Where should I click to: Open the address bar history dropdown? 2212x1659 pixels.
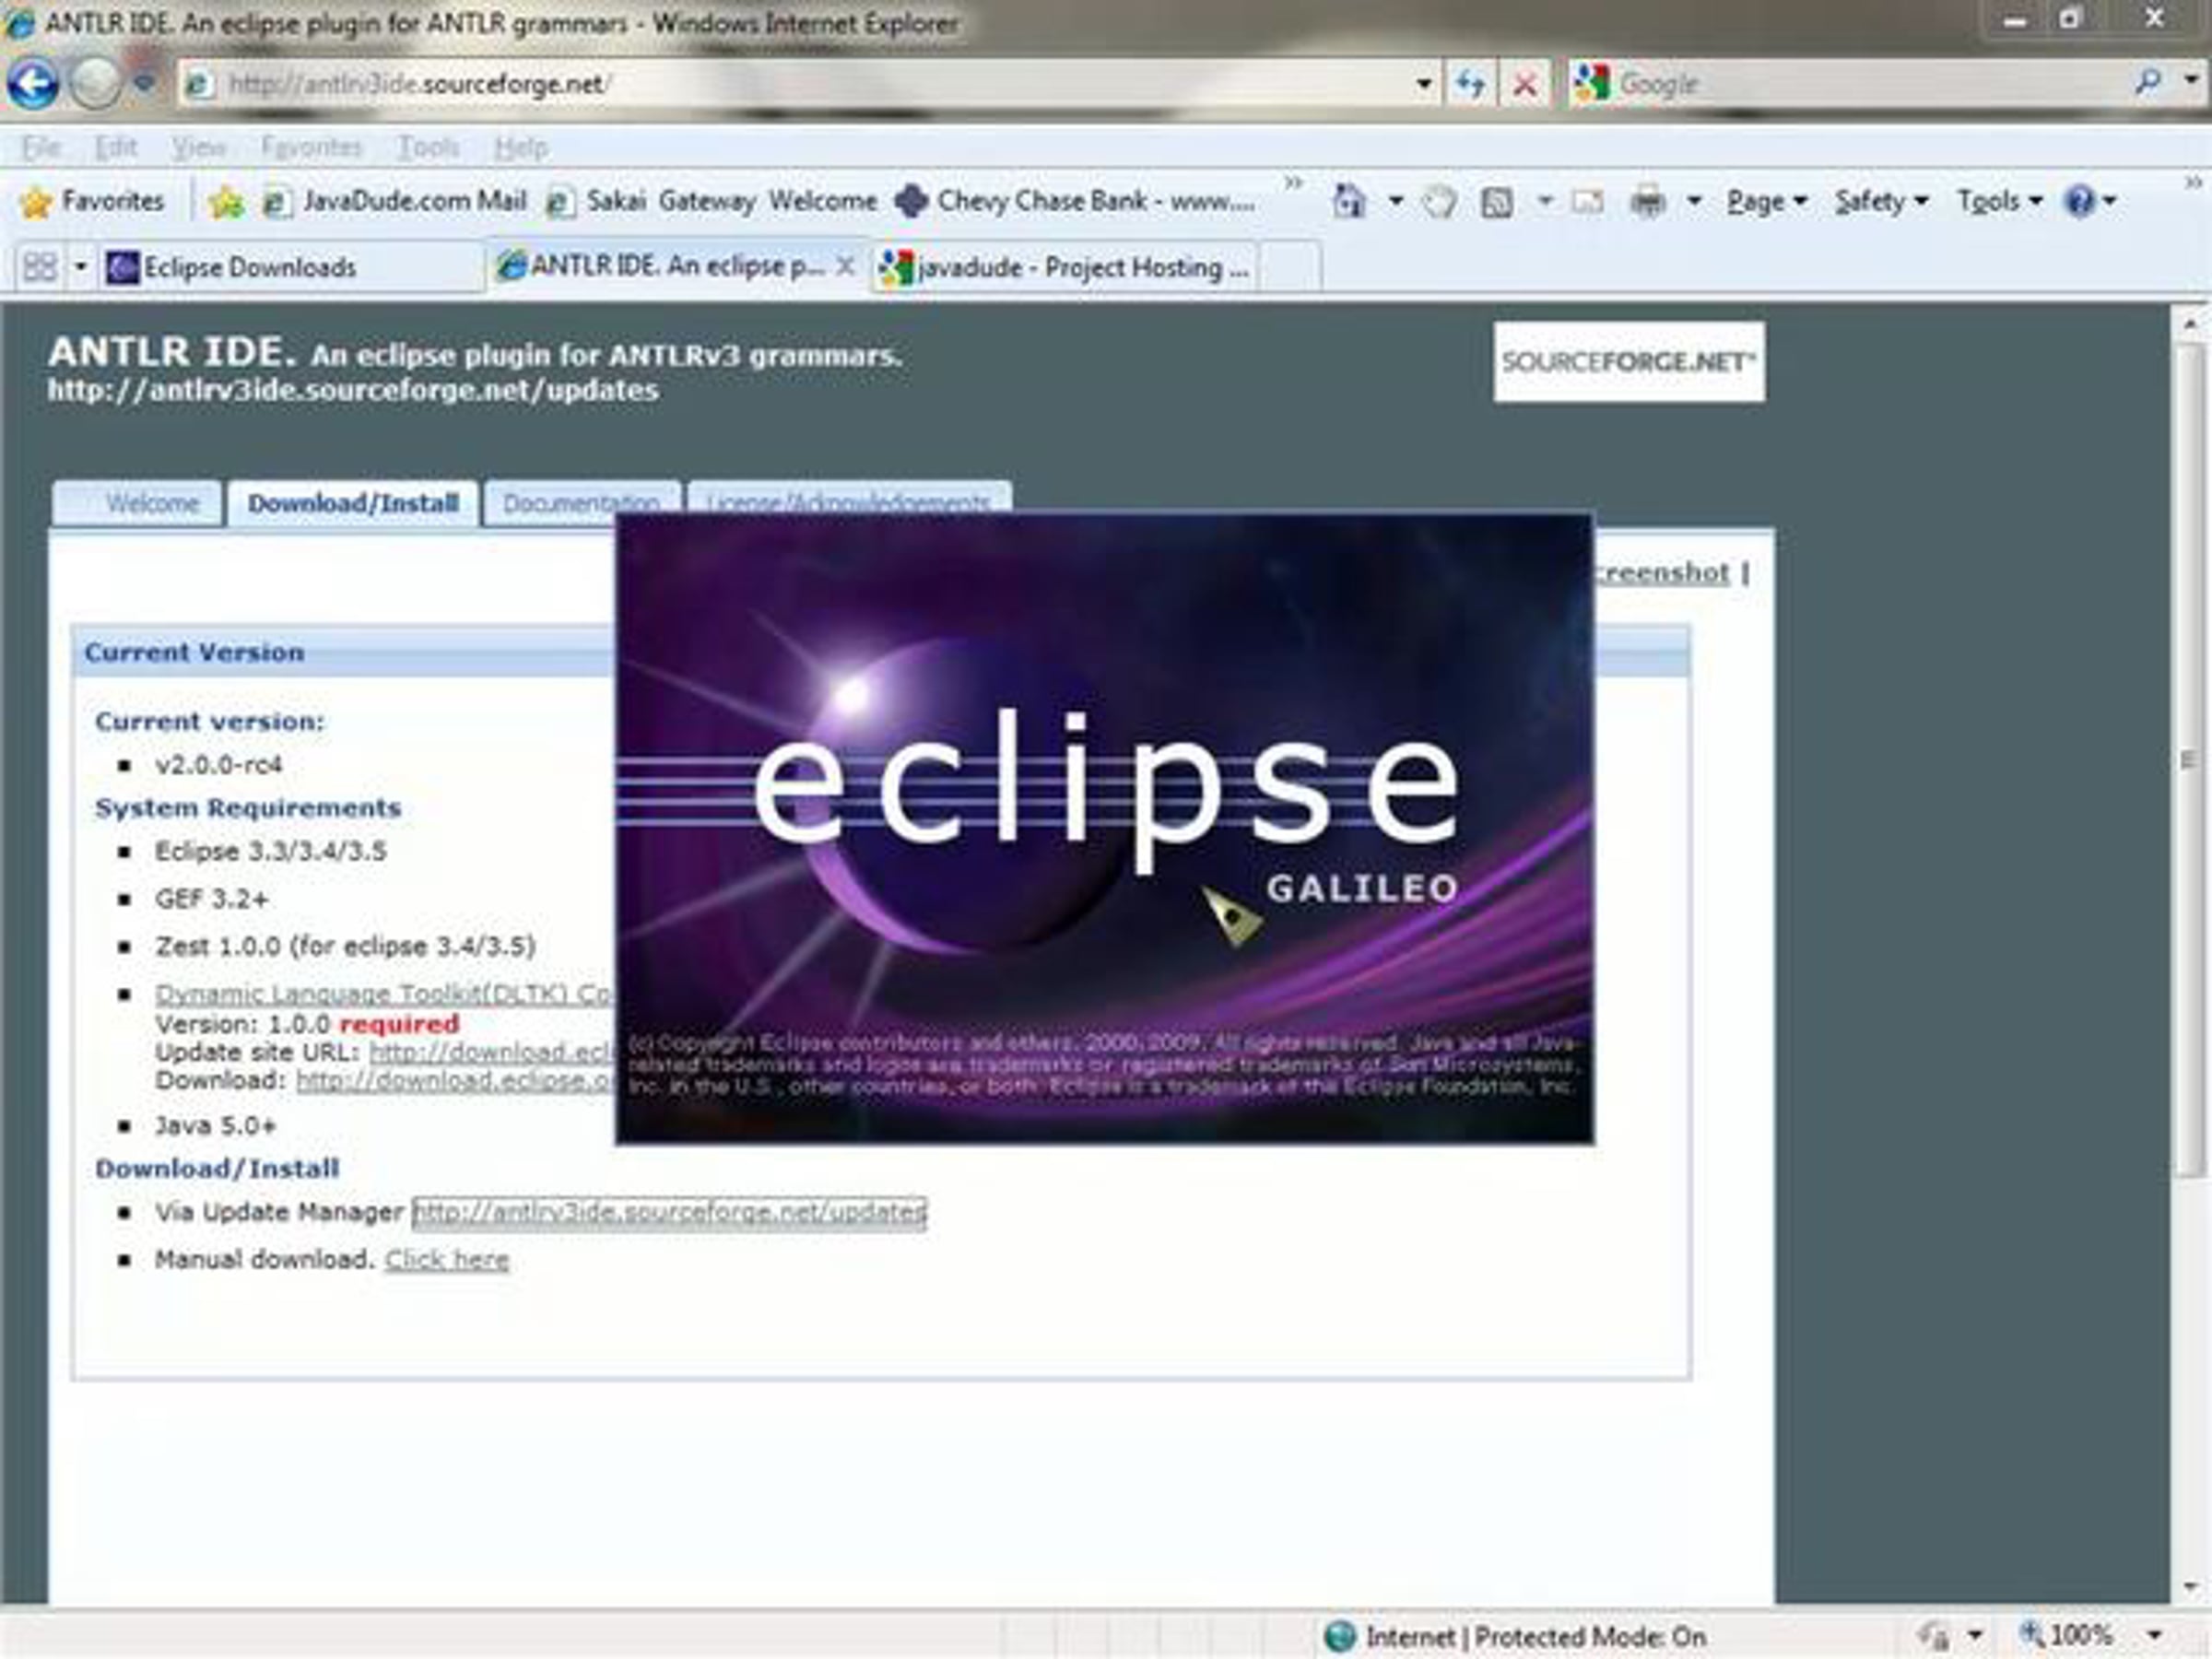coord(1423,84)
